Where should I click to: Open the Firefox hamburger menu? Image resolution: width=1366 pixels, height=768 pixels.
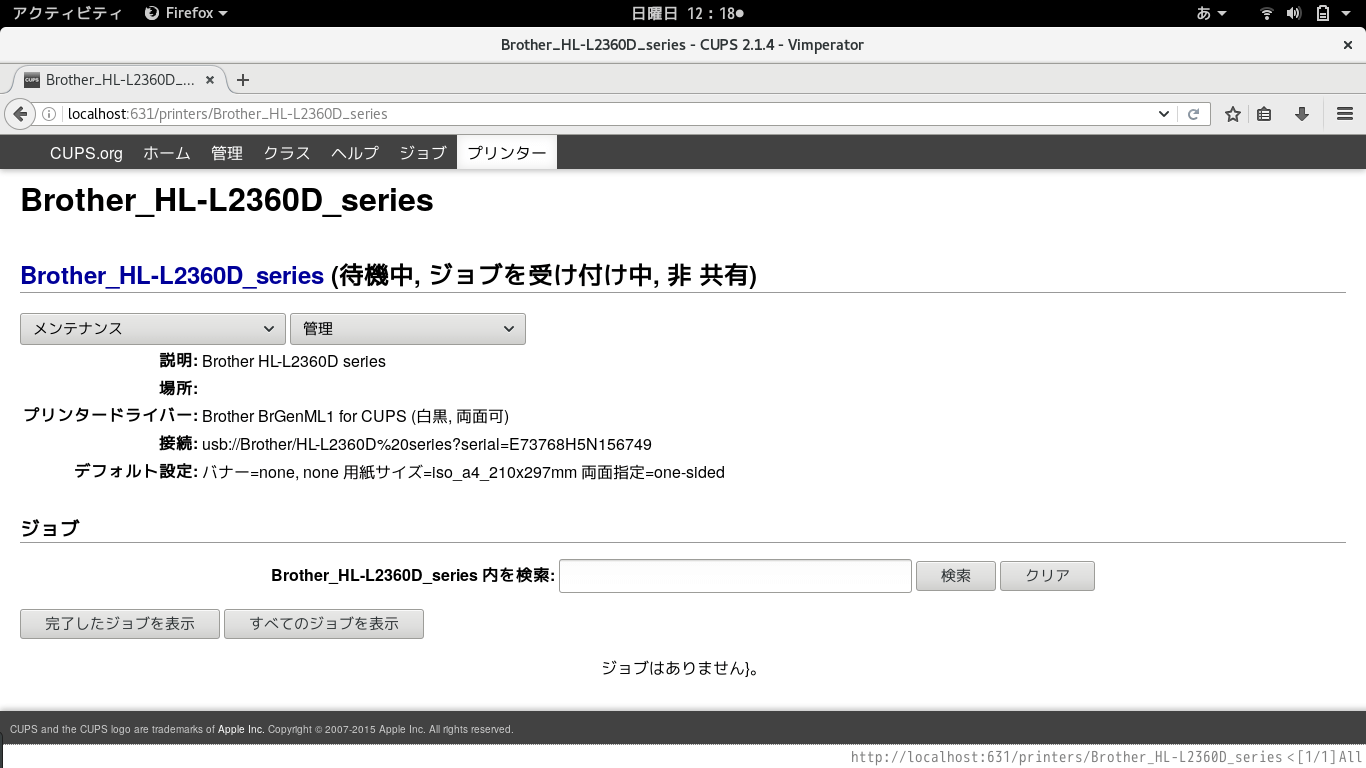[x=1345, y=114]
